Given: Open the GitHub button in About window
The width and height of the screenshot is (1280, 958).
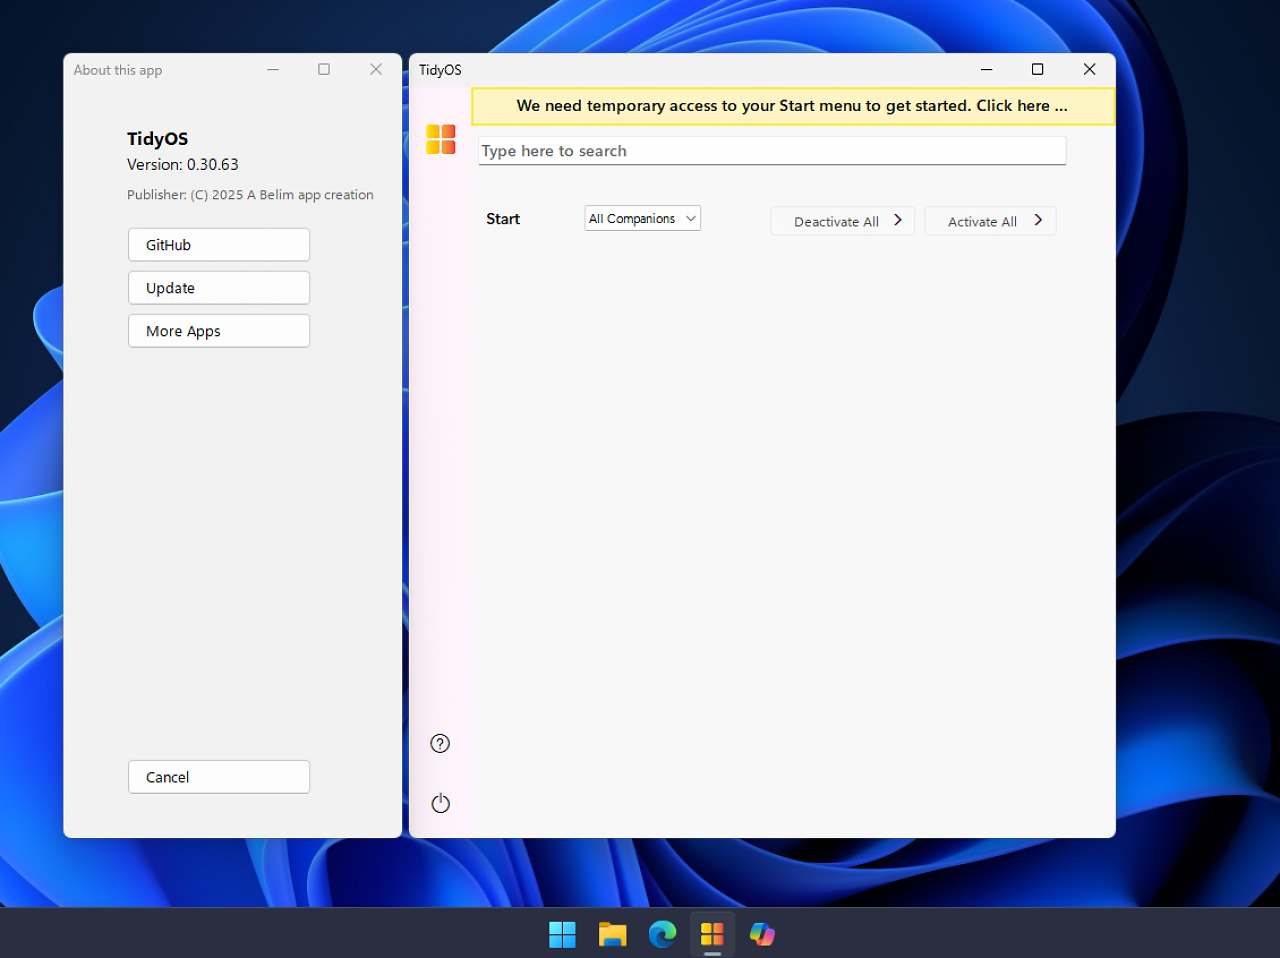Looking at the screenshot, I should click(x=219, y=245).
